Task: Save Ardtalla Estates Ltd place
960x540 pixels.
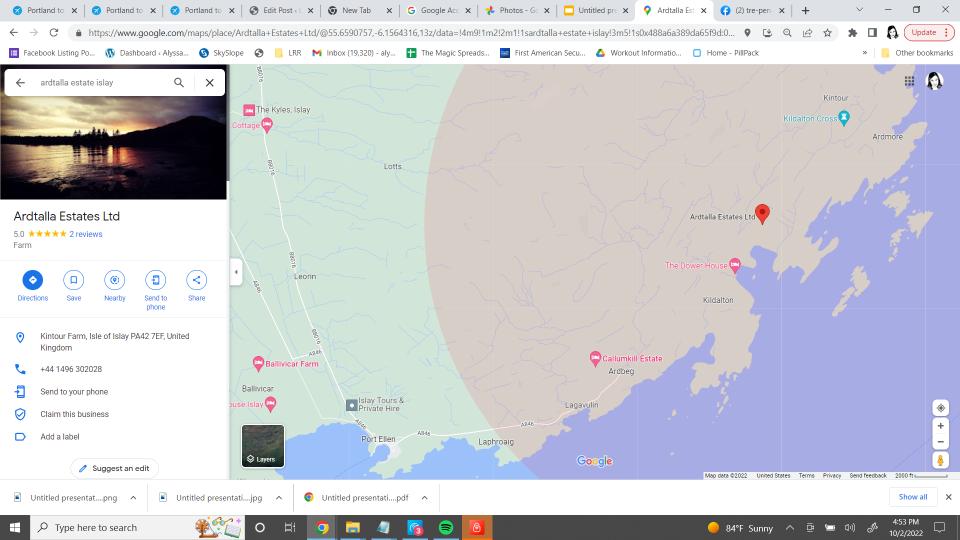Action: point(73,280)
